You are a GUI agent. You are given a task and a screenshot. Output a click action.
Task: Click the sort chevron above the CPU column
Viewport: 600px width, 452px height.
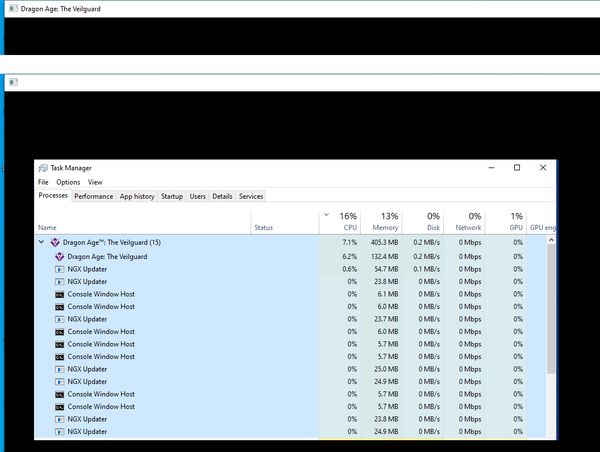coord(327,214)
